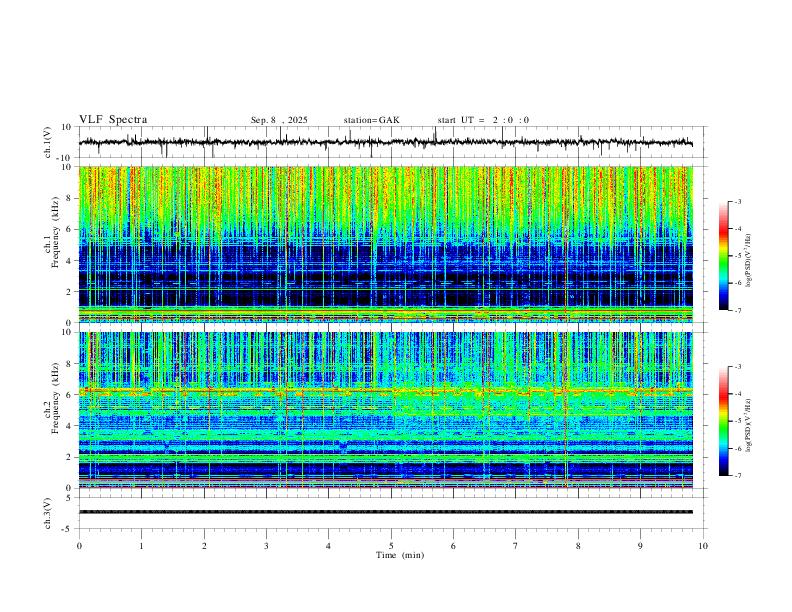This screenshot has height=612, width=792.
Task: Click the 2 kHz tick on ch.1 spectrogram axis
Action: [x=69, y=291]
